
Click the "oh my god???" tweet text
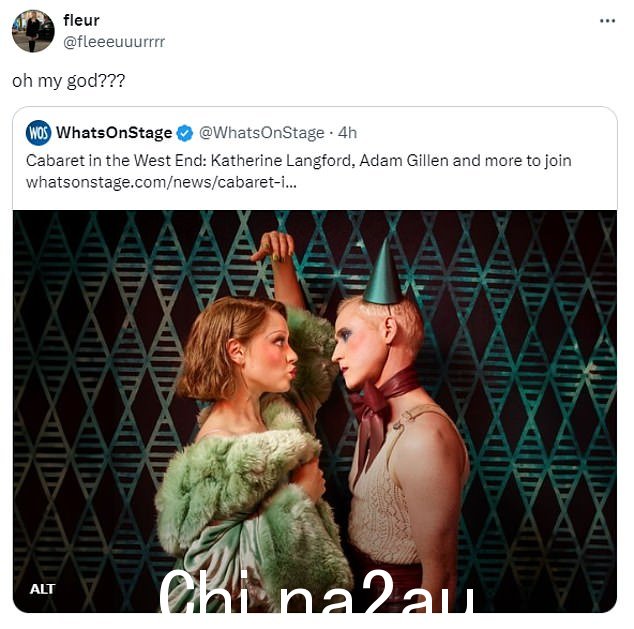(x=69, y=80)
